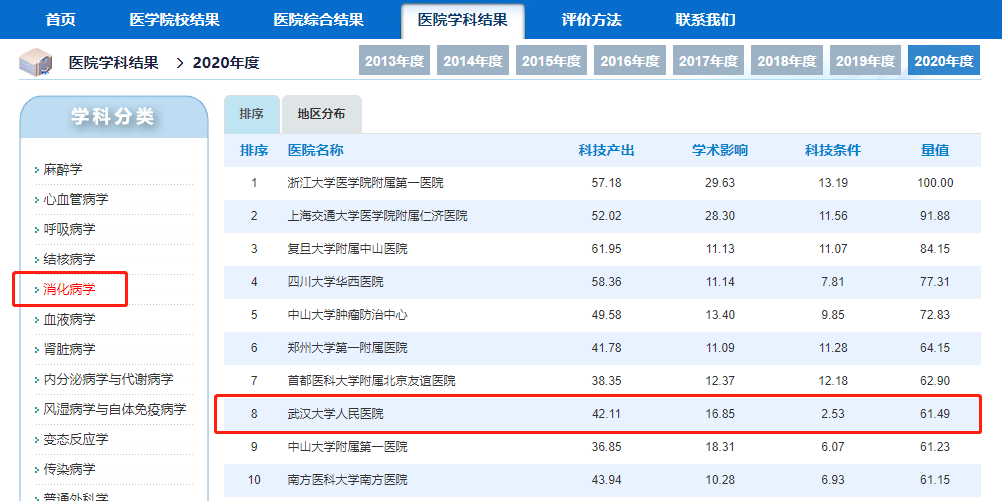
Task: Go to the 首页 nav item
Action: click(x=61, y=20)
